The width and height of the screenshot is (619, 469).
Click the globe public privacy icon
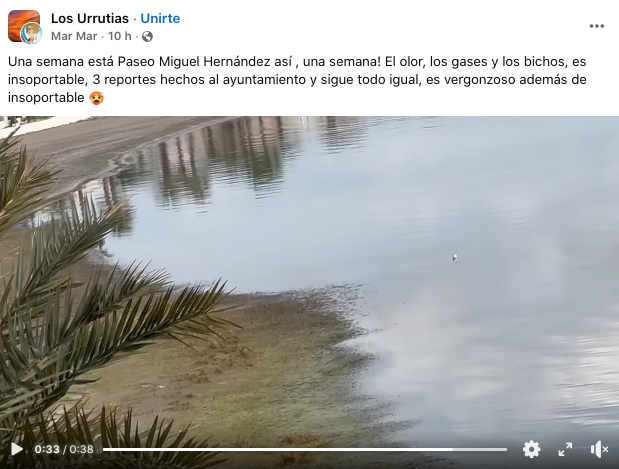(147, 36)
